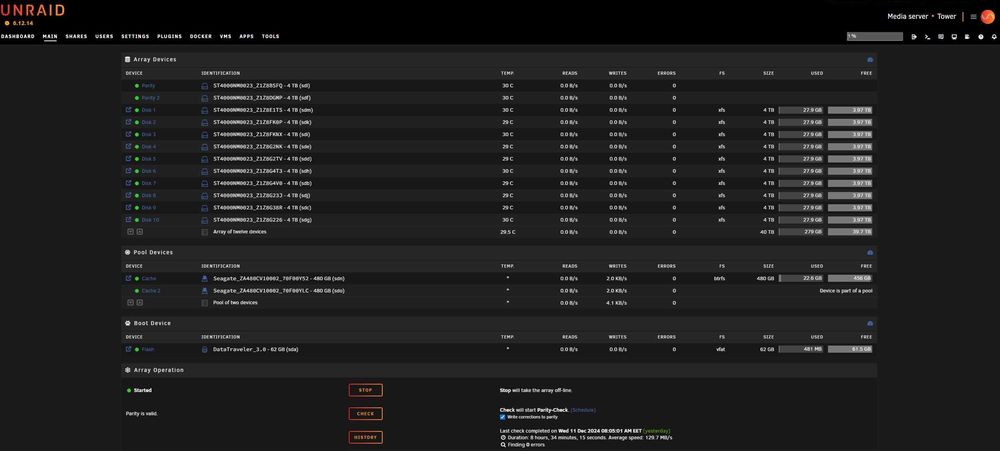
Task: Untick the Write corrections to parity checkbox
Action: click(503, 417)
